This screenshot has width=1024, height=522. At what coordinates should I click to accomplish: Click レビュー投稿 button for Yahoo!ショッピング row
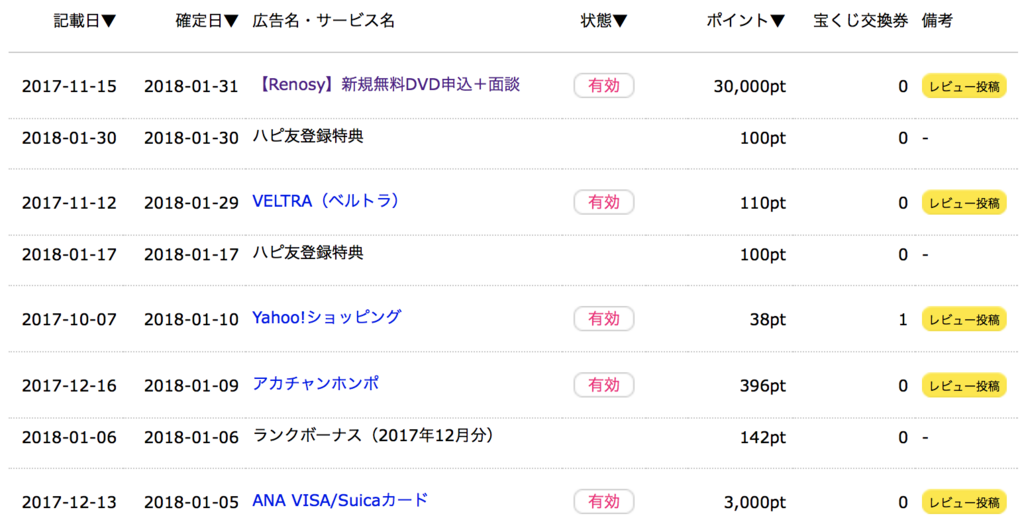964,319
